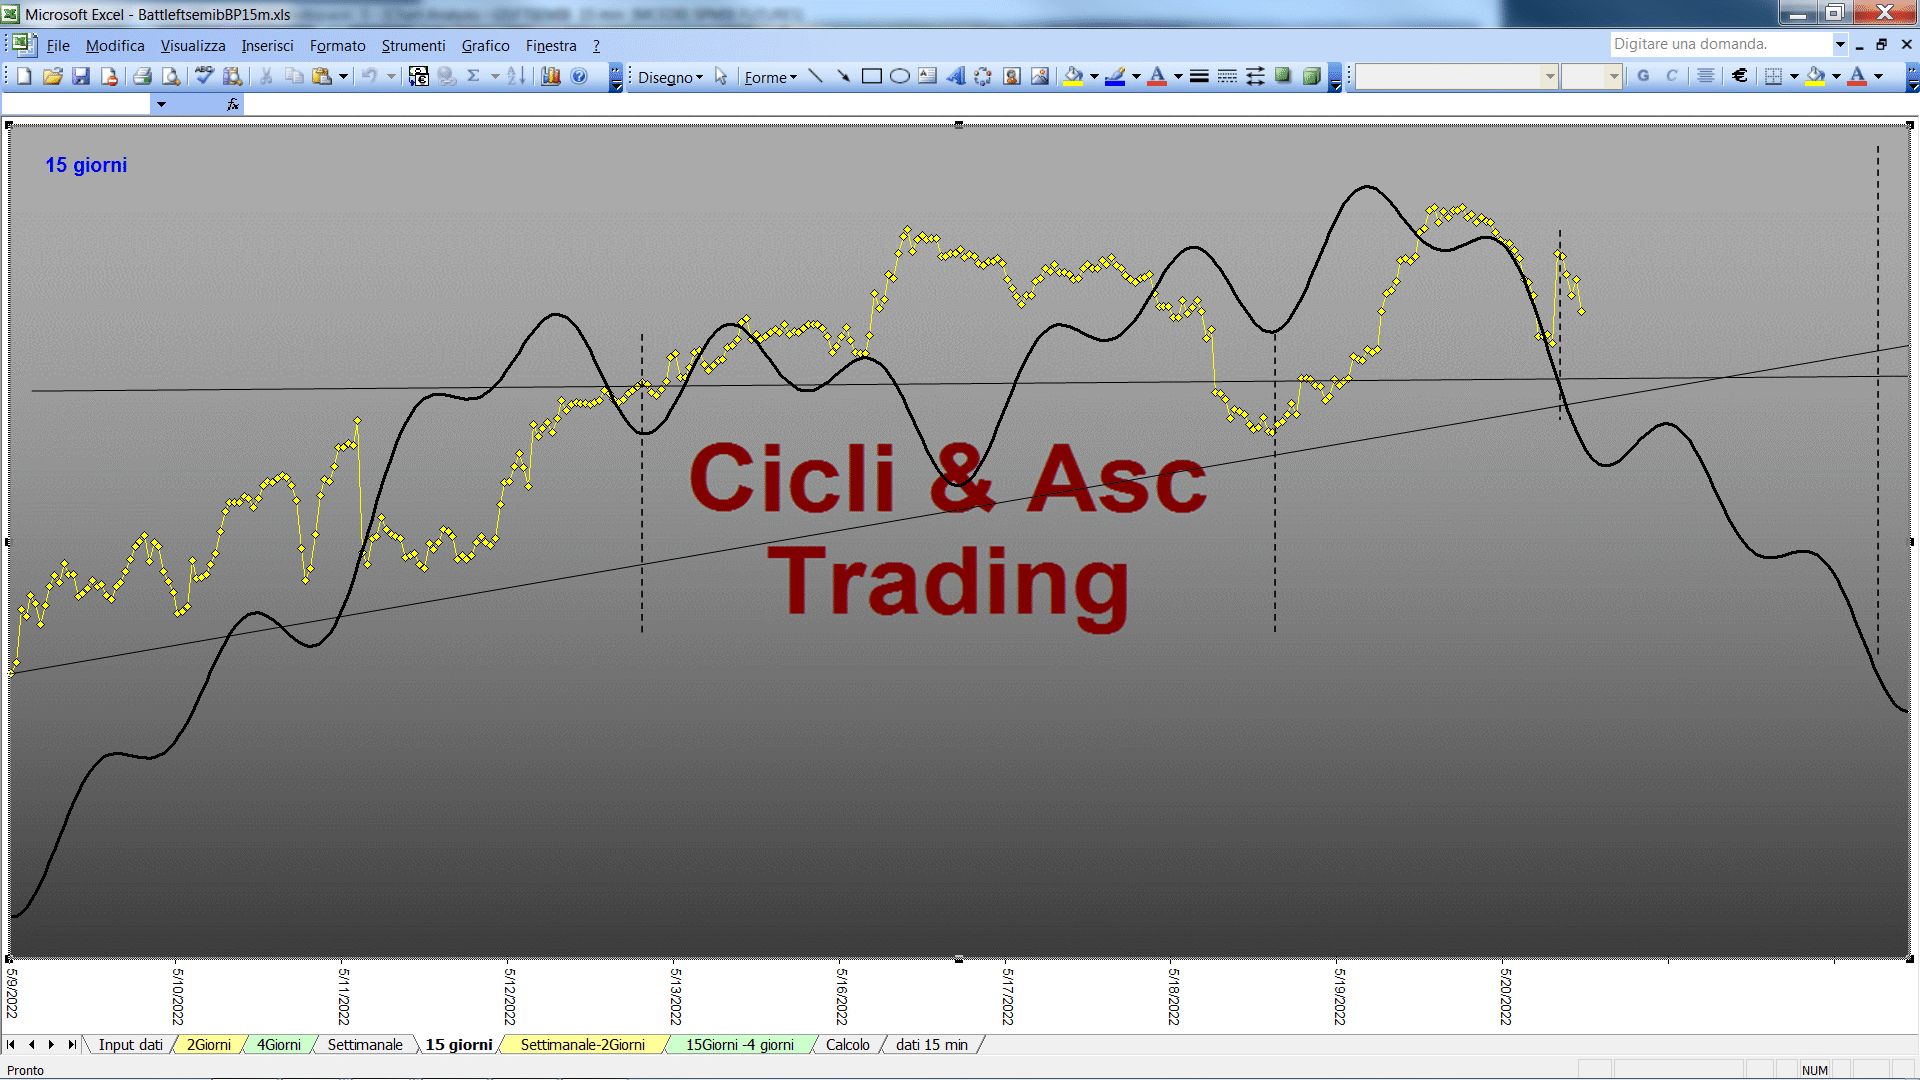Switch to the Calcolo sheet tab
Screen dimensions: 1920x1080
click(848, 1045)
